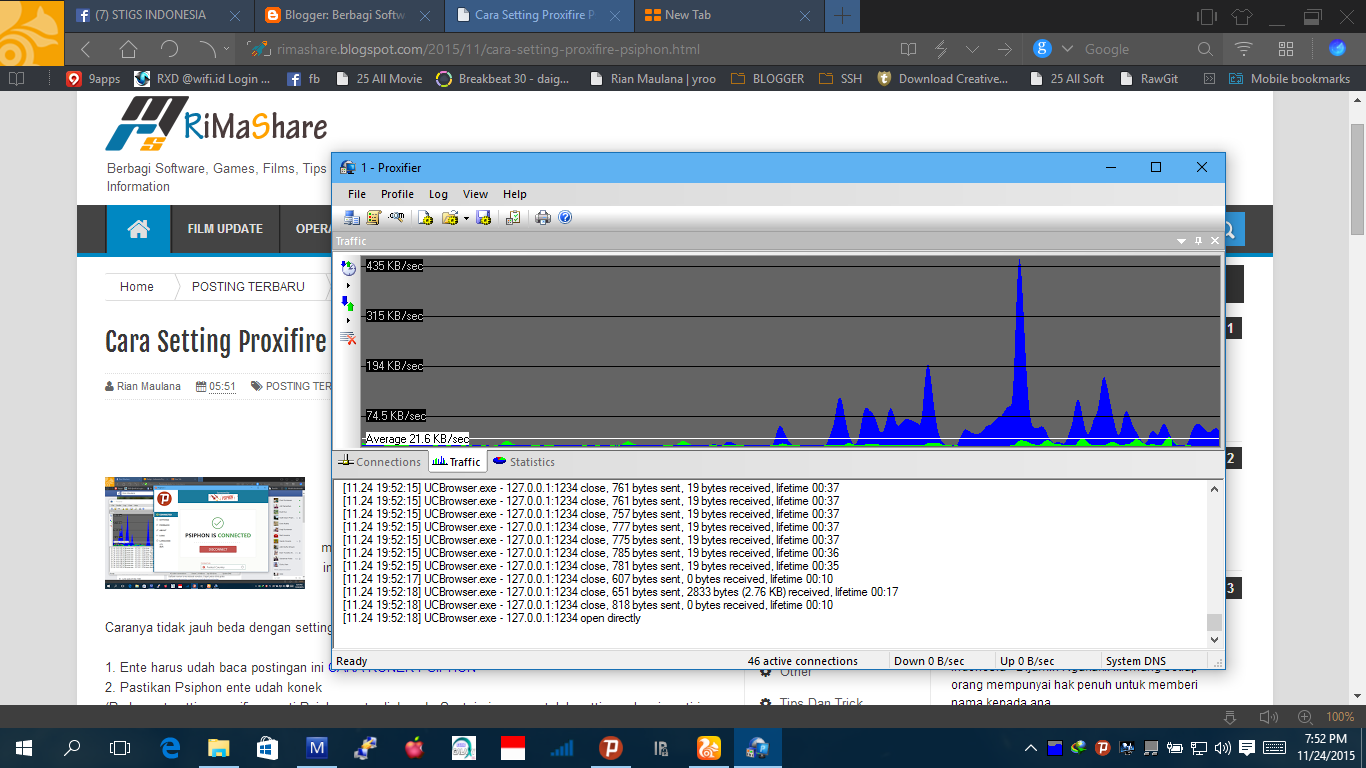
Task: Click the UC Browser home button
Action: click(x=128, y=49)
